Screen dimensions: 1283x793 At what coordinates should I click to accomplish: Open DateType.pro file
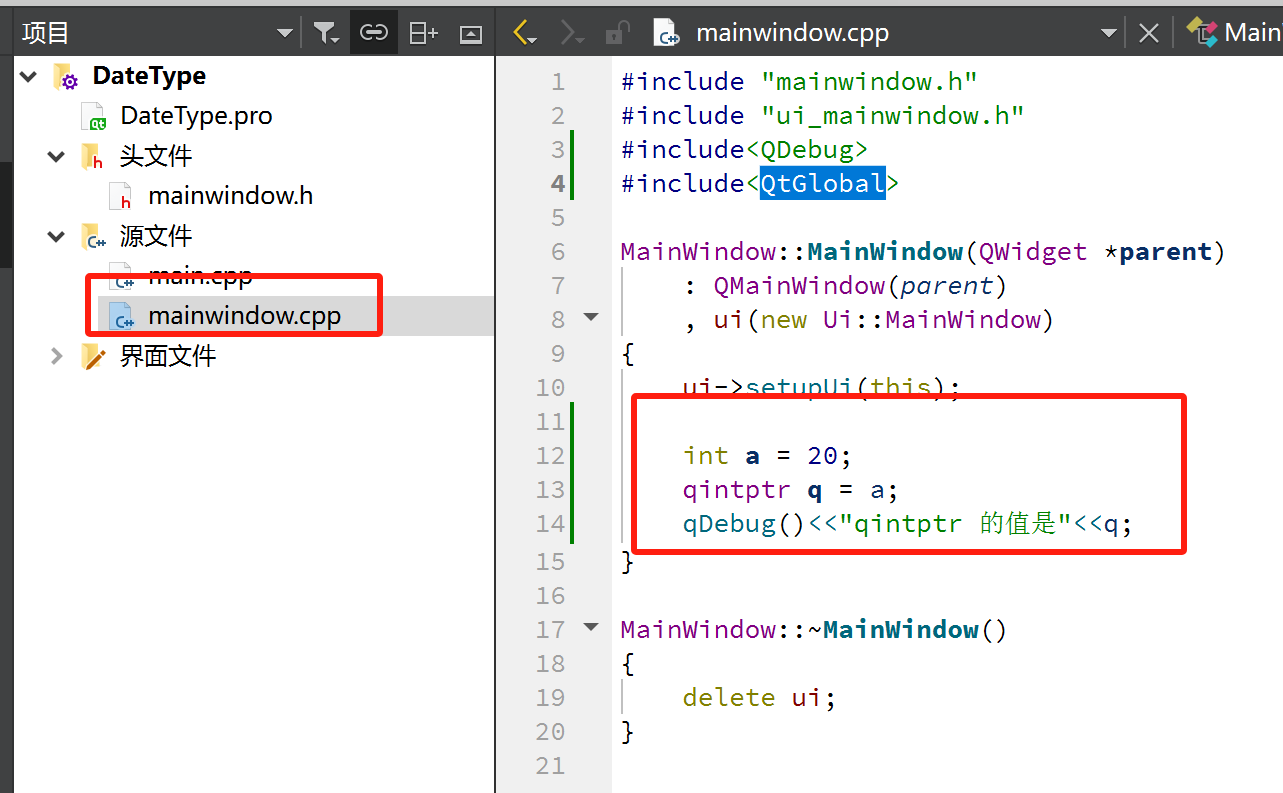tap(196, 116)
